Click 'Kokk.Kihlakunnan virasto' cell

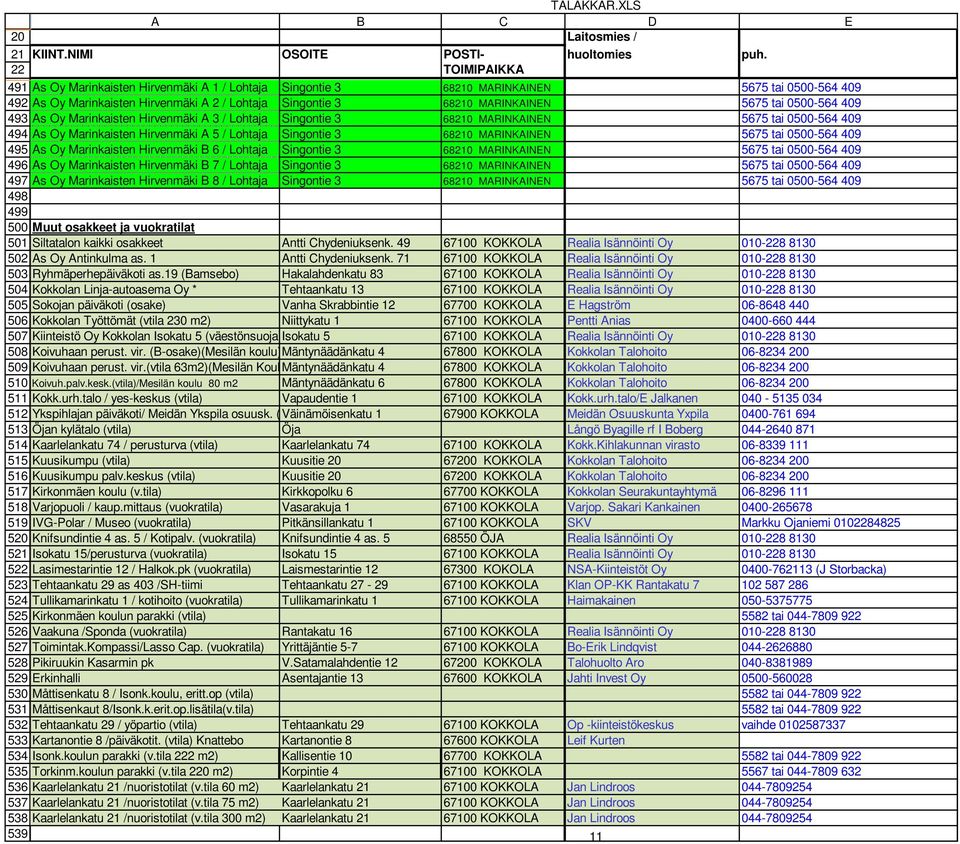[651, 445]
